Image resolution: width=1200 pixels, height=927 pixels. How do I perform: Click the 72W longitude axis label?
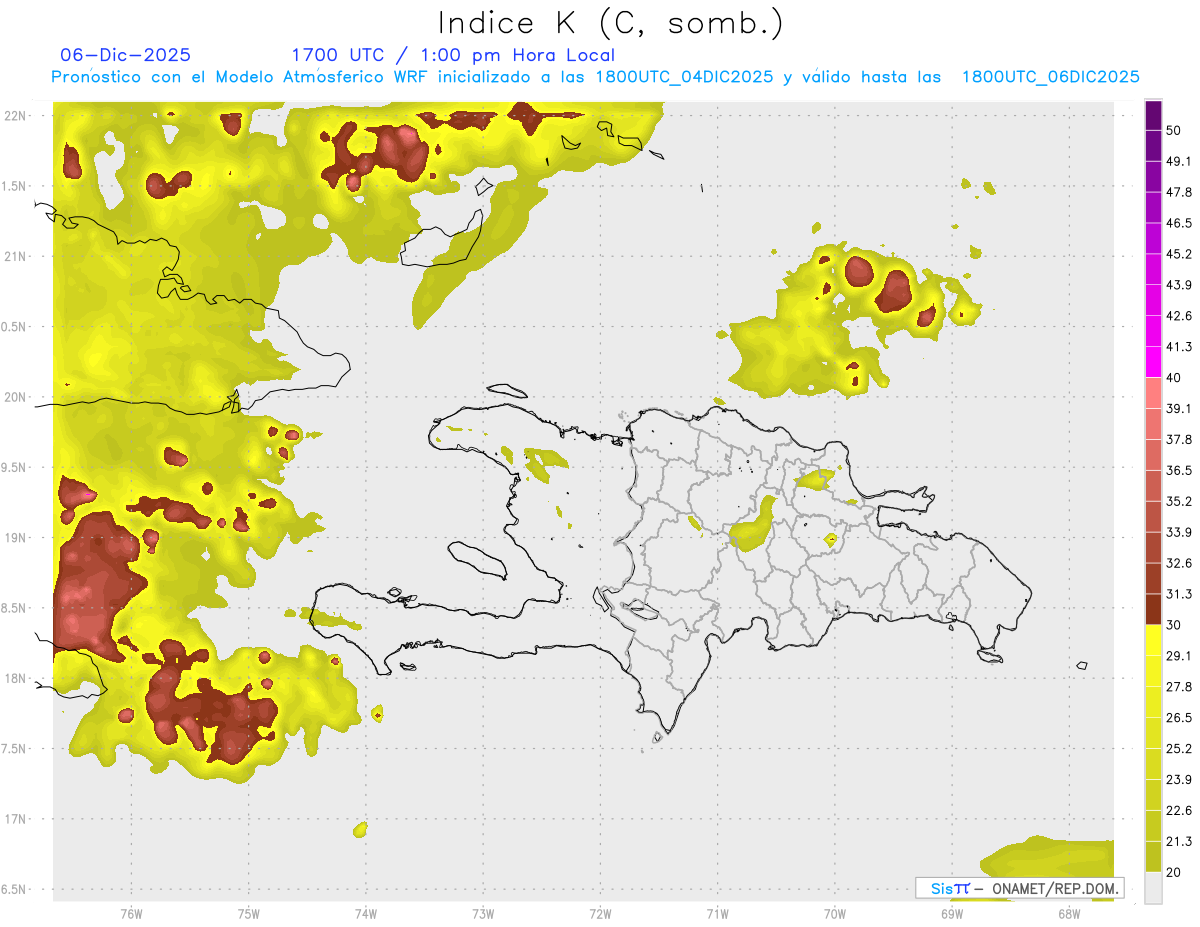click(600, 913)
